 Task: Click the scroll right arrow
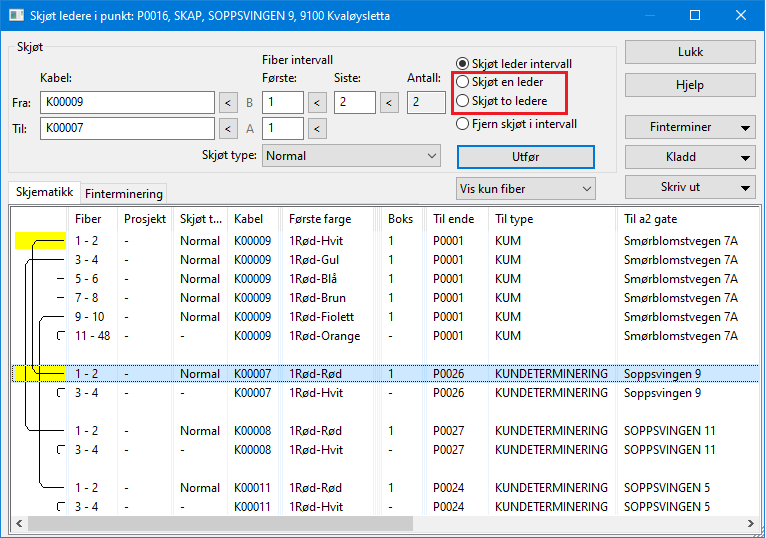click(x=750, y=524)
